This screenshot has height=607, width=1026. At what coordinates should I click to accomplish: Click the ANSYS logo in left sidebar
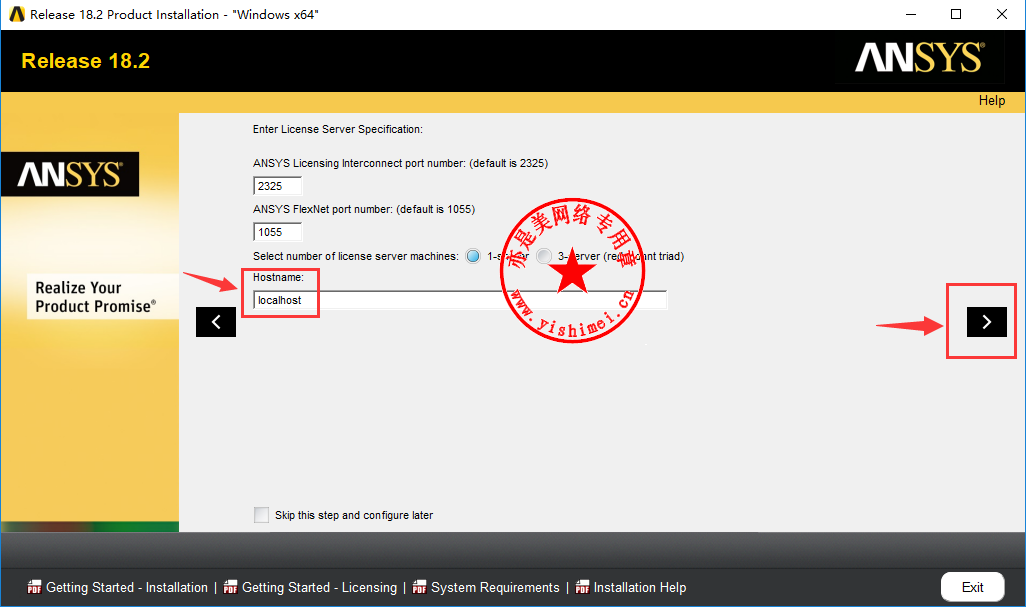pyautogui.click(x=70, y=174)
